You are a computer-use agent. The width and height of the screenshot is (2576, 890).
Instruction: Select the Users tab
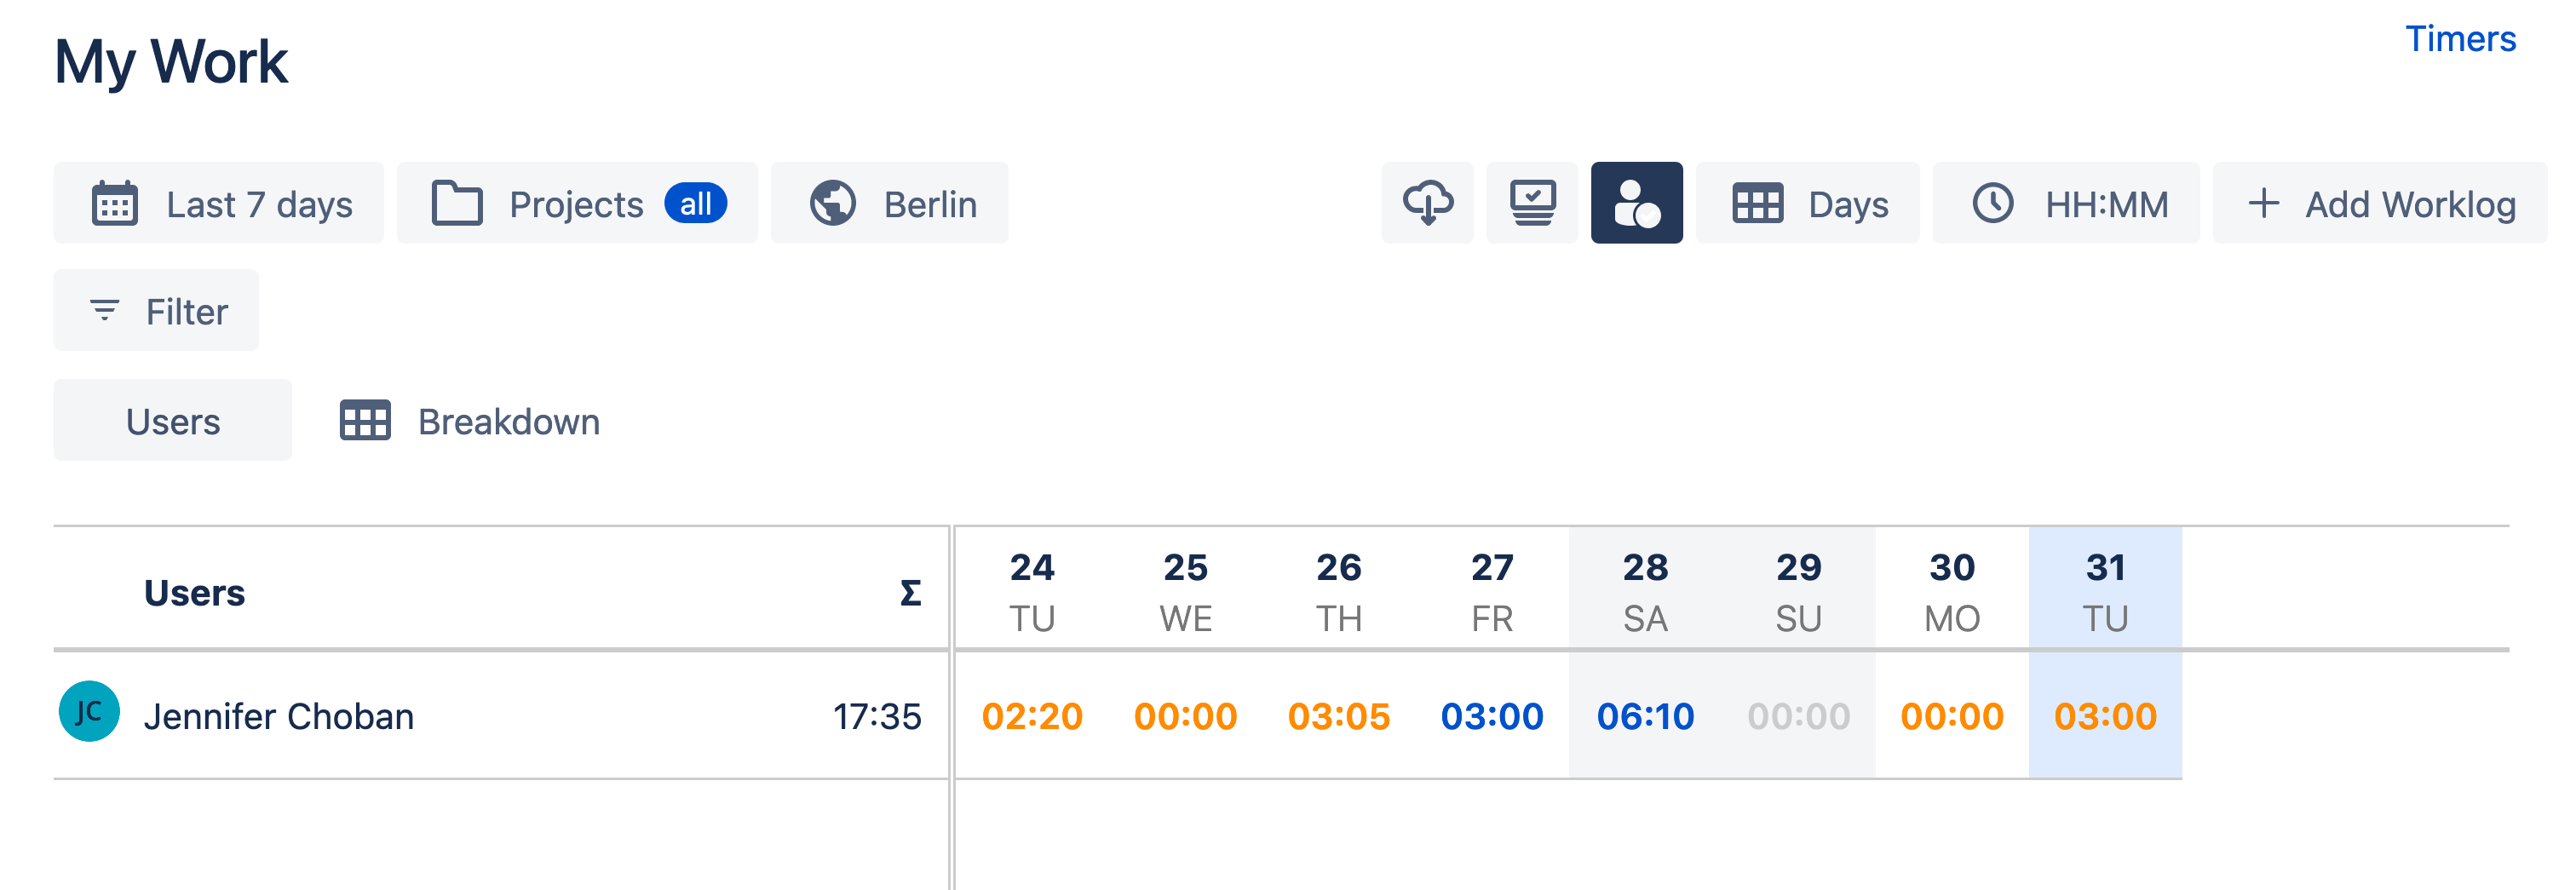[173, 421]
